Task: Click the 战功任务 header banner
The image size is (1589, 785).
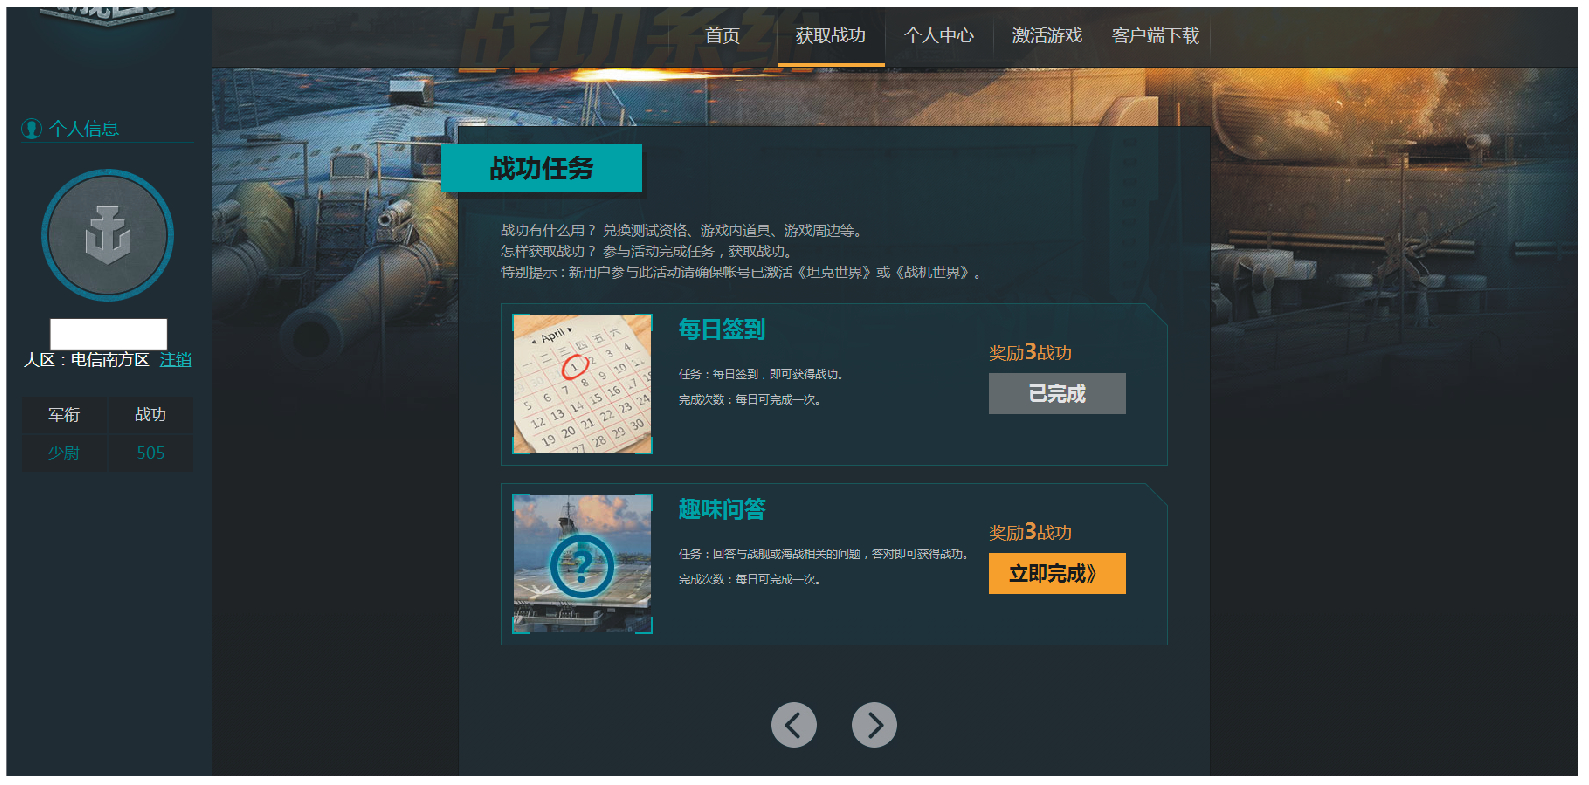Action: click(541, 168)
